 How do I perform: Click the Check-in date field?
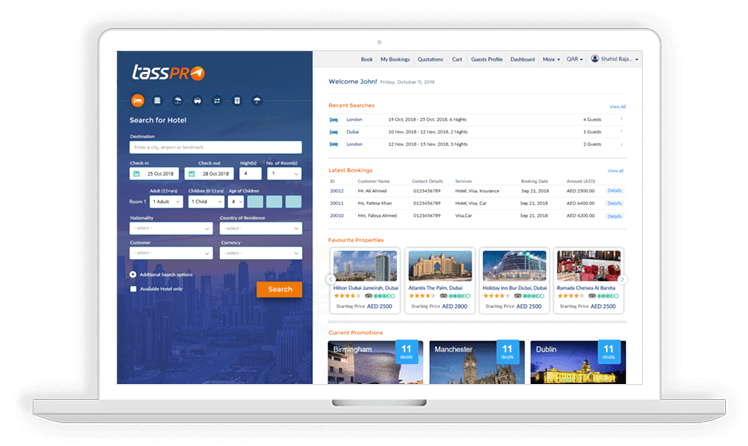tap(154, 174)
